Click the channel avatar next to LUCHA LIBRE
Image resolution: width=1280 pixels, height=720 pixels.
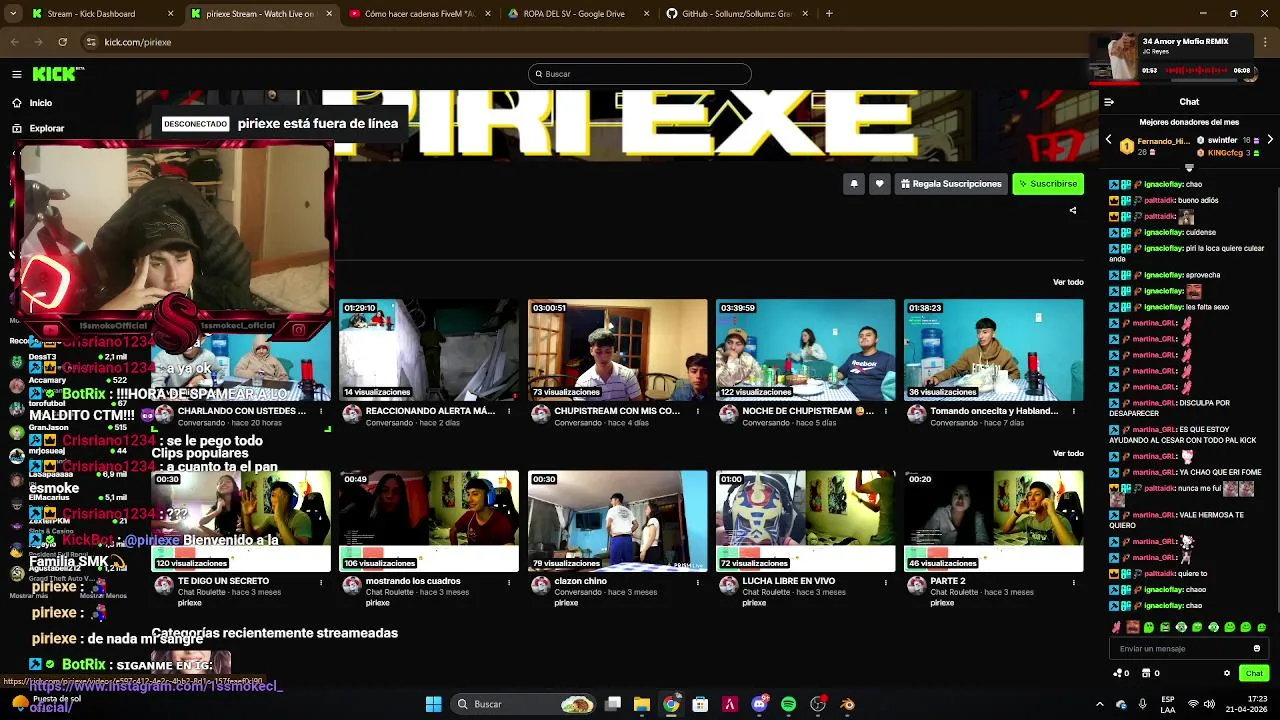[728, 586]
